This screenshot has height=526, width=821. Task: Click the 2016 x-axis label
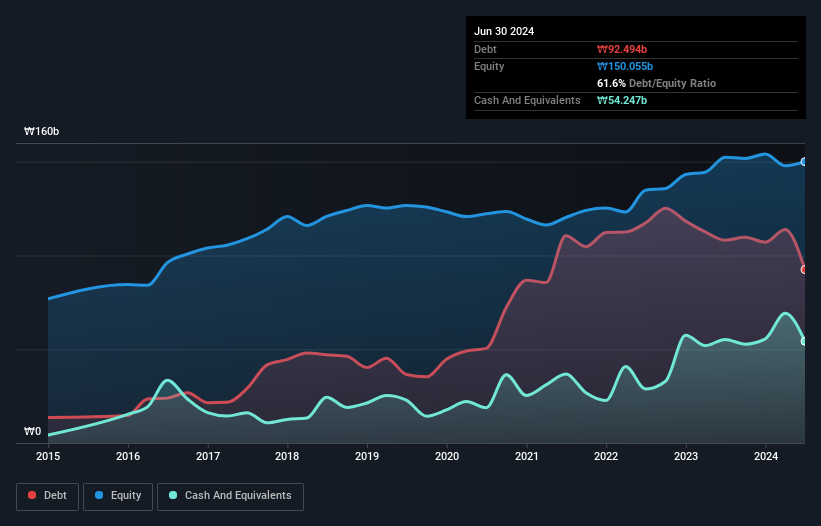(x=128, y=456)
